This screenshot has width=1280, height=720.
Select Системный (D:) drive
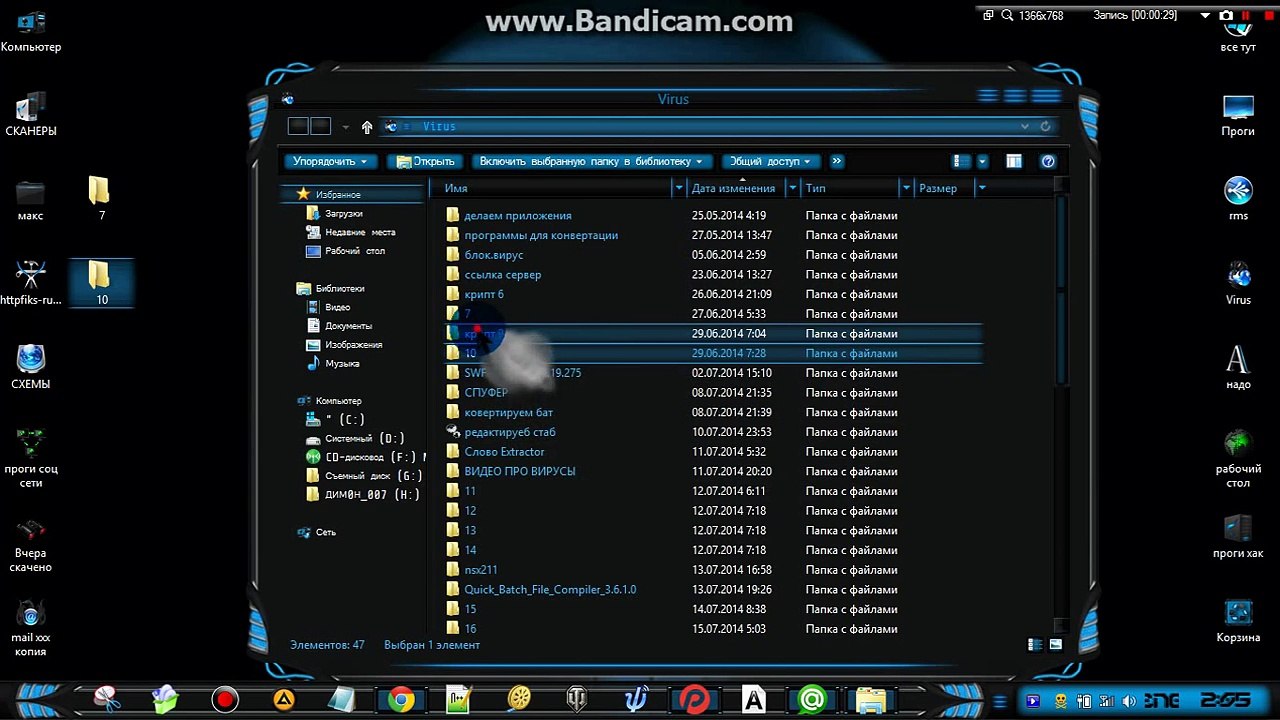click(x=365, y=439)
